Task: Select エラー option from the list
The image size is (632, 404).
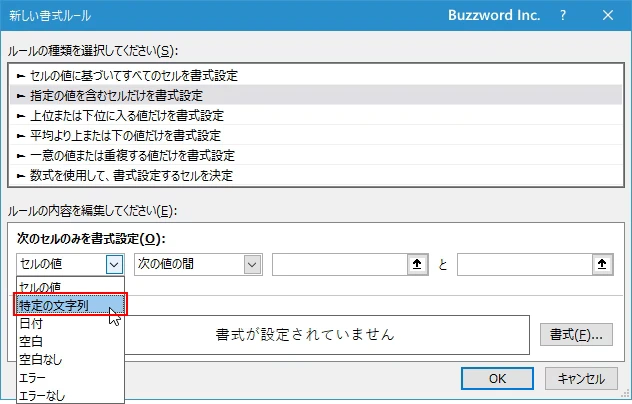Action: (70, 378)
